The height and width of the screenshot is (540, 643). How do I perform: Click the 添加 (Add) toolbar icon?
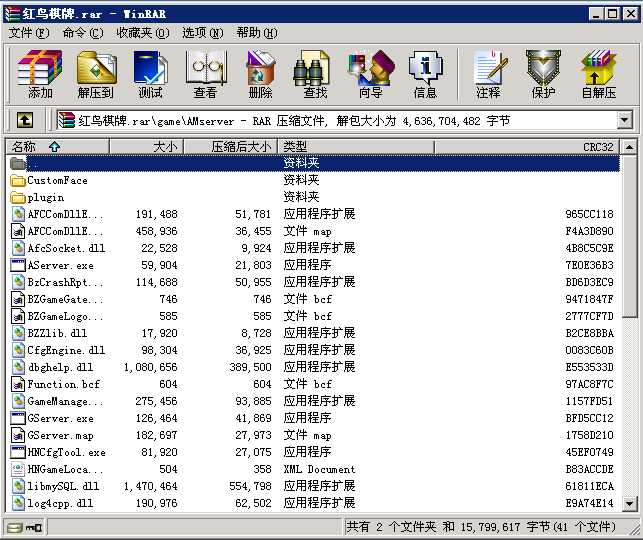pos(40,74)
